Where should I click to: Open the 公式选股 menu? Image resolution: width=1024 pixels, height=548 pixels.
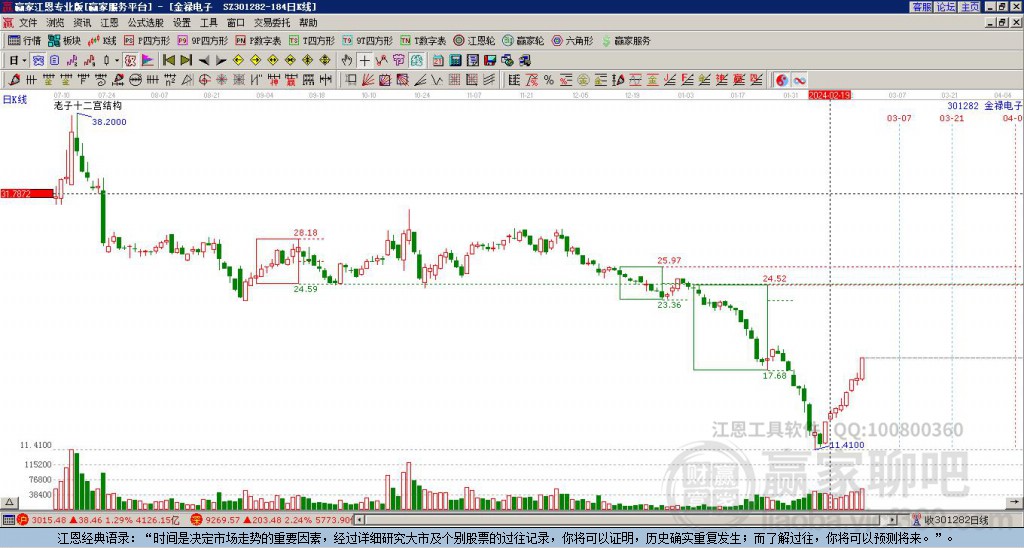(146, 23)
